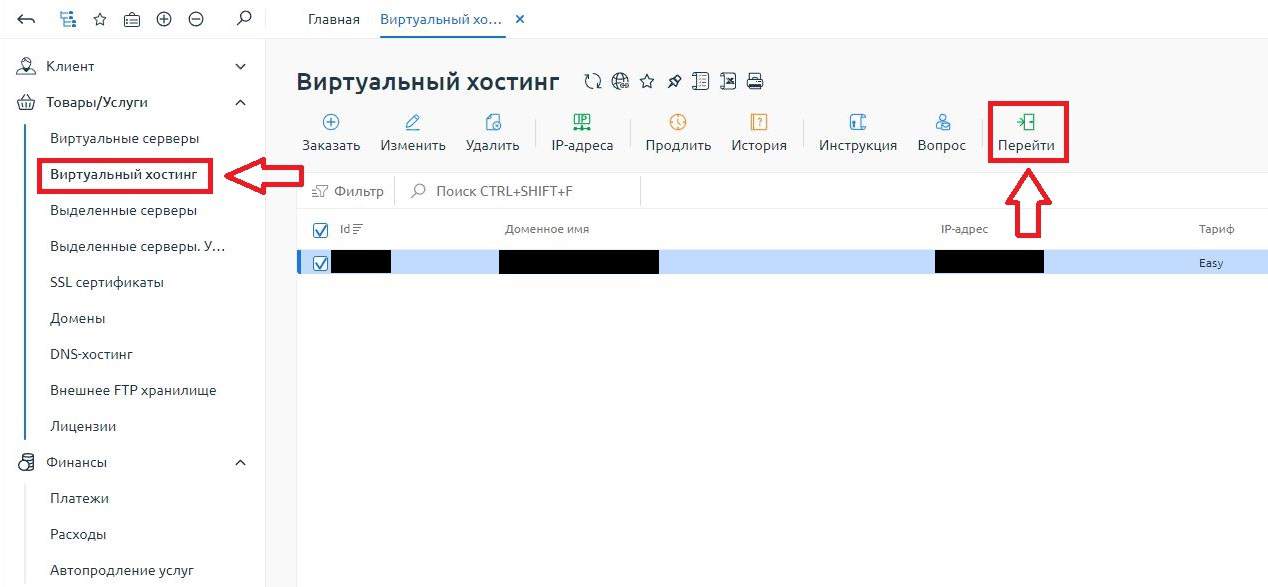
Task: Open Выделенные серверы in sidebar
Action: coord(124,210)
